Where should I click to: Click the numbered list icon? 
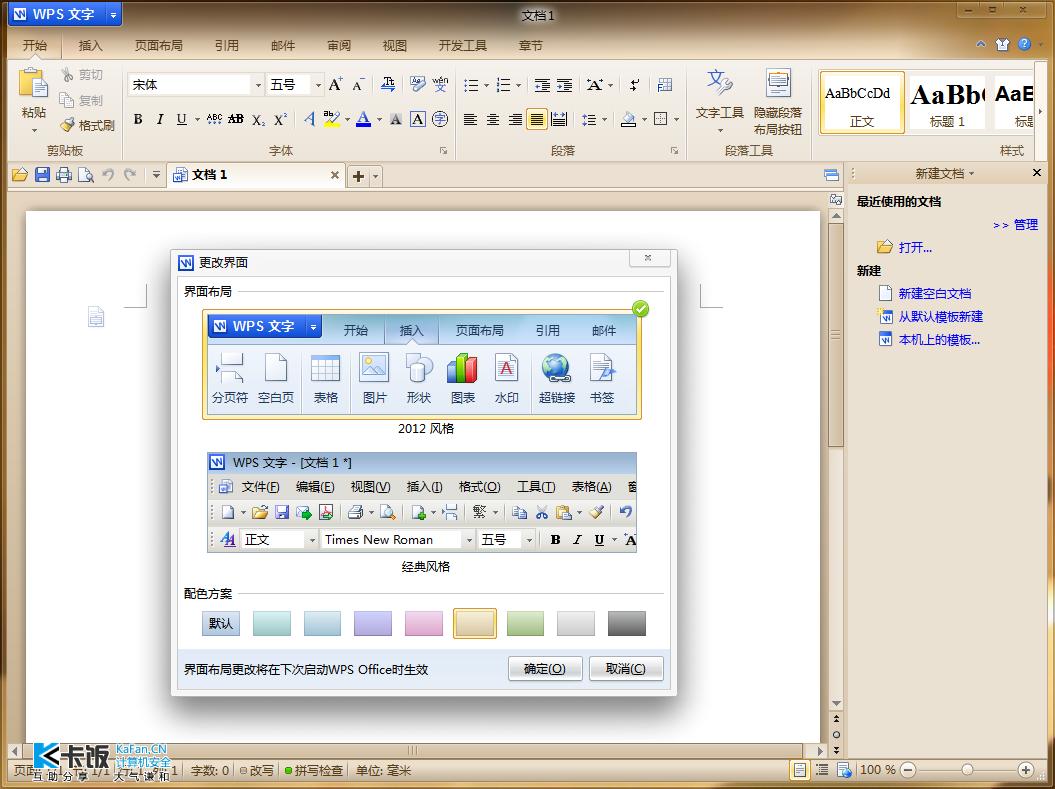pyautogui.click(x=503, y=85)
